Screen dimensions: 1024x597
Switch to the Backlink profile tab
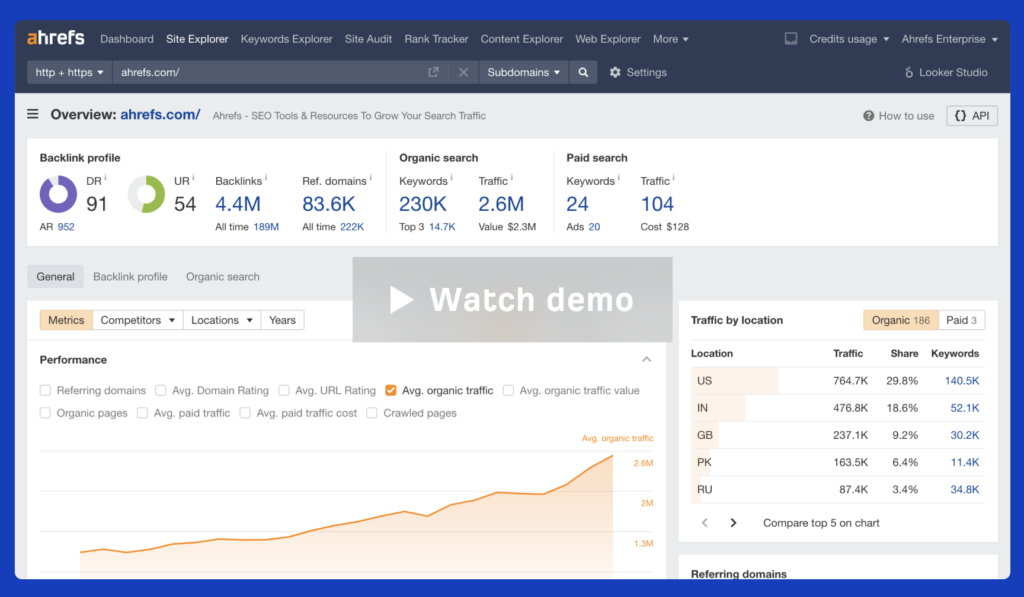click(130, 277)
